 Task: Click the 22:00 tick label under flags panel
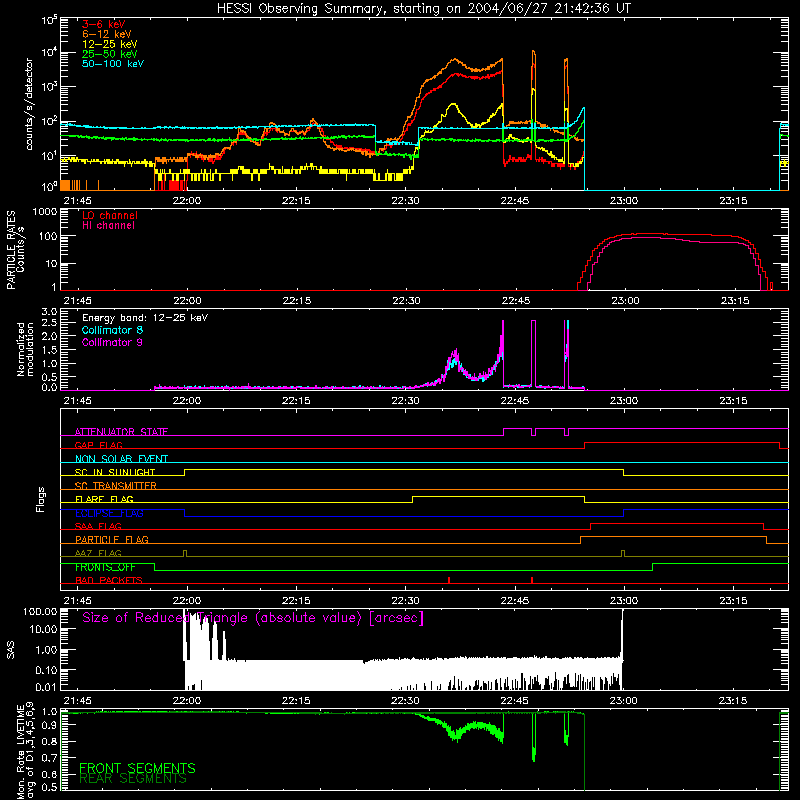[x=187, y=601]
